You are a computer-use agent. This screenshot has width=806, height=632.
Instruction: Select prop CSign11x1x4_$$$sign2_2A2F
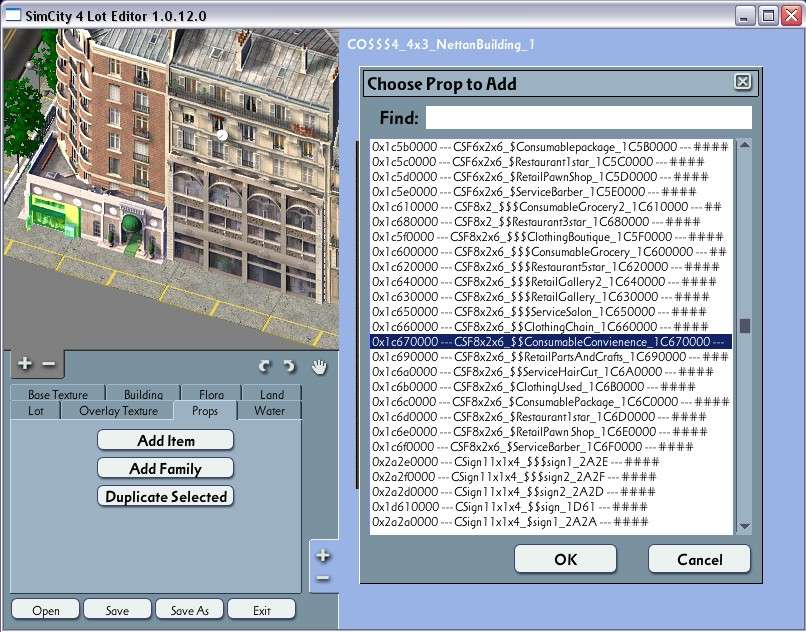pos(551,477)
